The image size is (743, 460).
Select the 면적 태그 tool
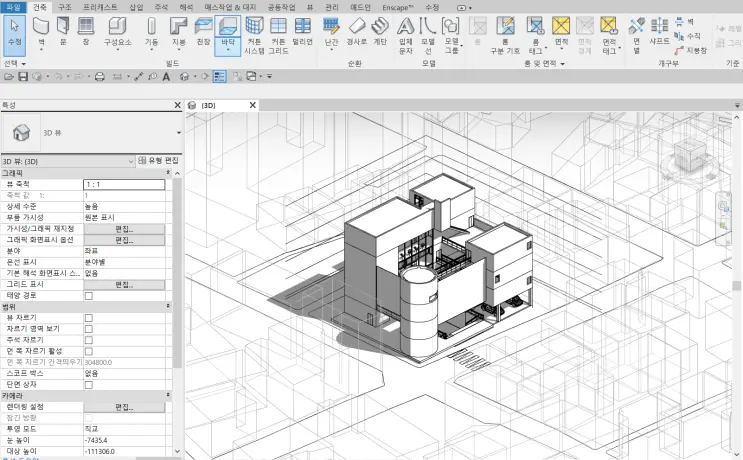tap(609, 36)
